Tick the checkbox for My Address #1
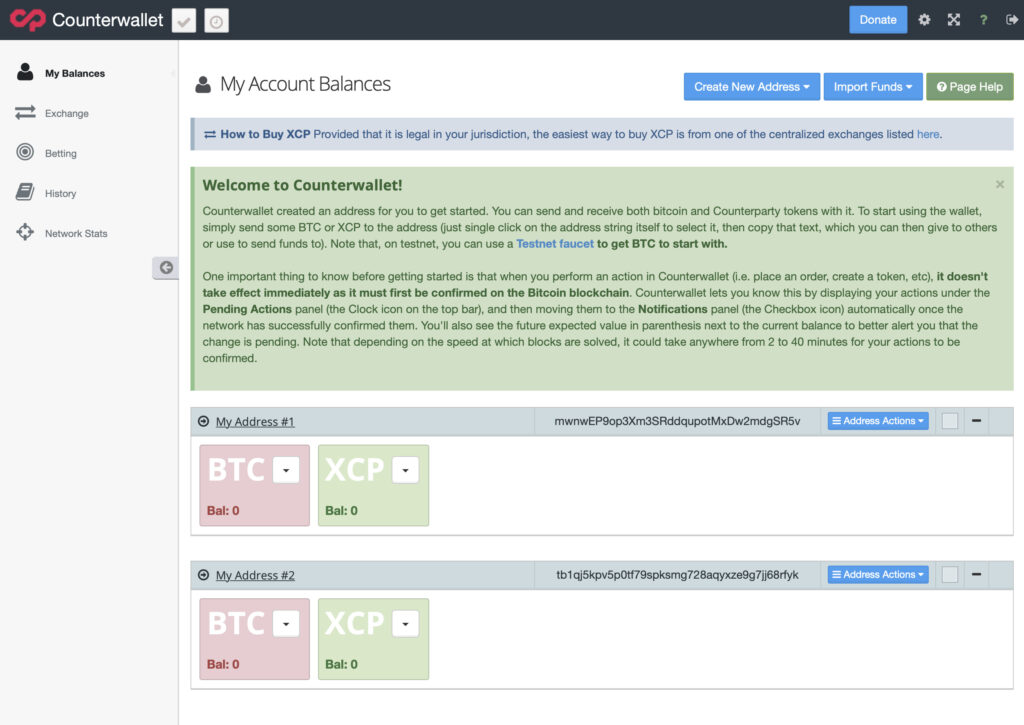Screen dimensions: 1024x725 [x=950, y=421]
